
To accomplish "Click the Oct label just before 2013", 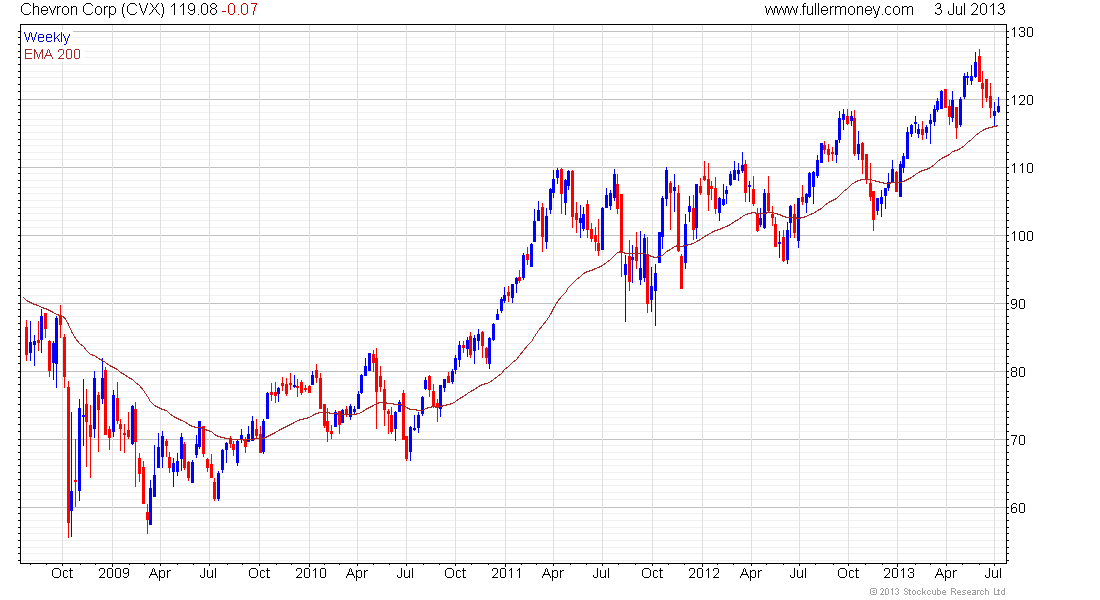I will 848,573.
